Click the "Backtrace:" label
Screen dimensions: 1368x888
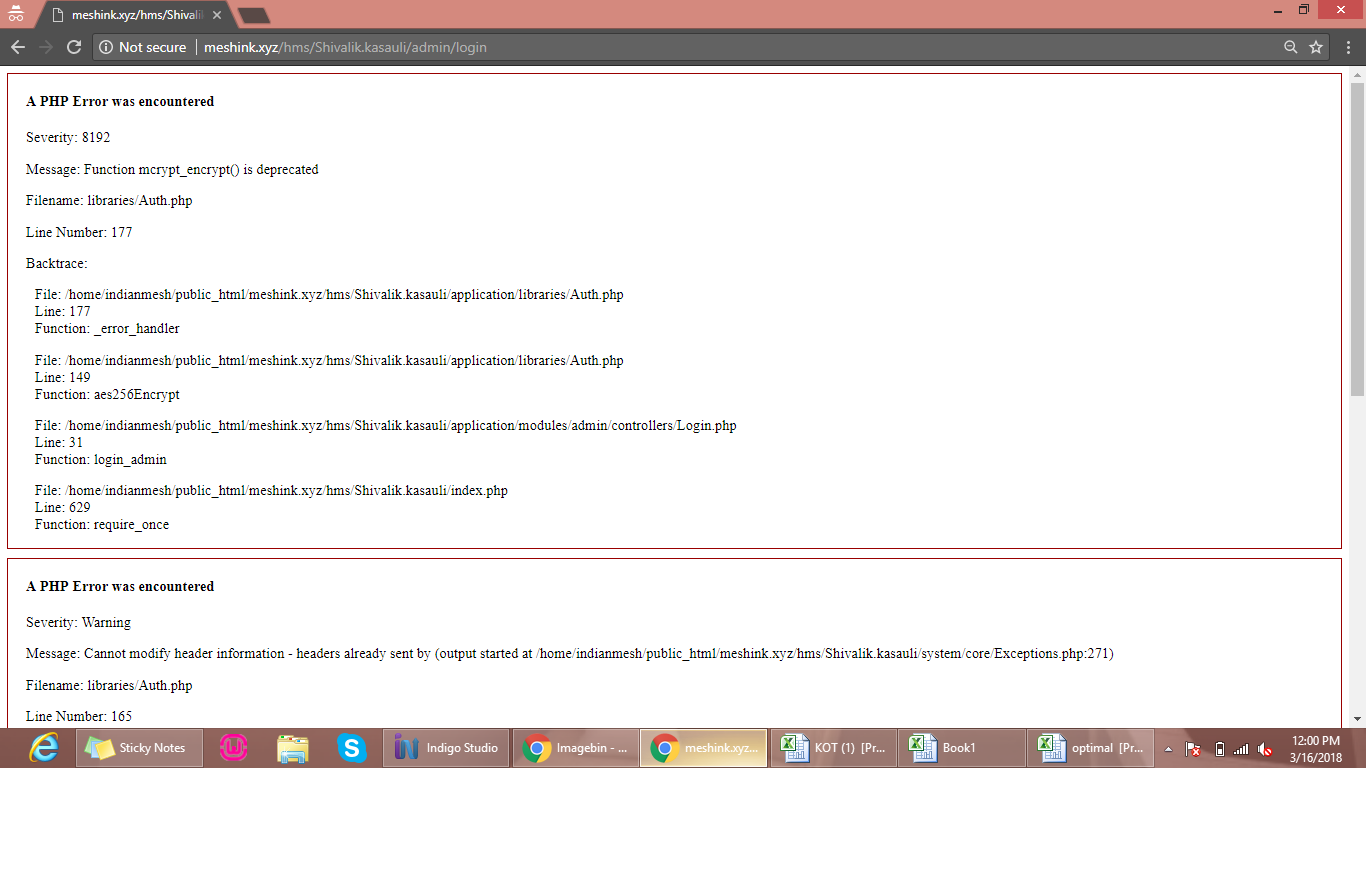[57, 263]
